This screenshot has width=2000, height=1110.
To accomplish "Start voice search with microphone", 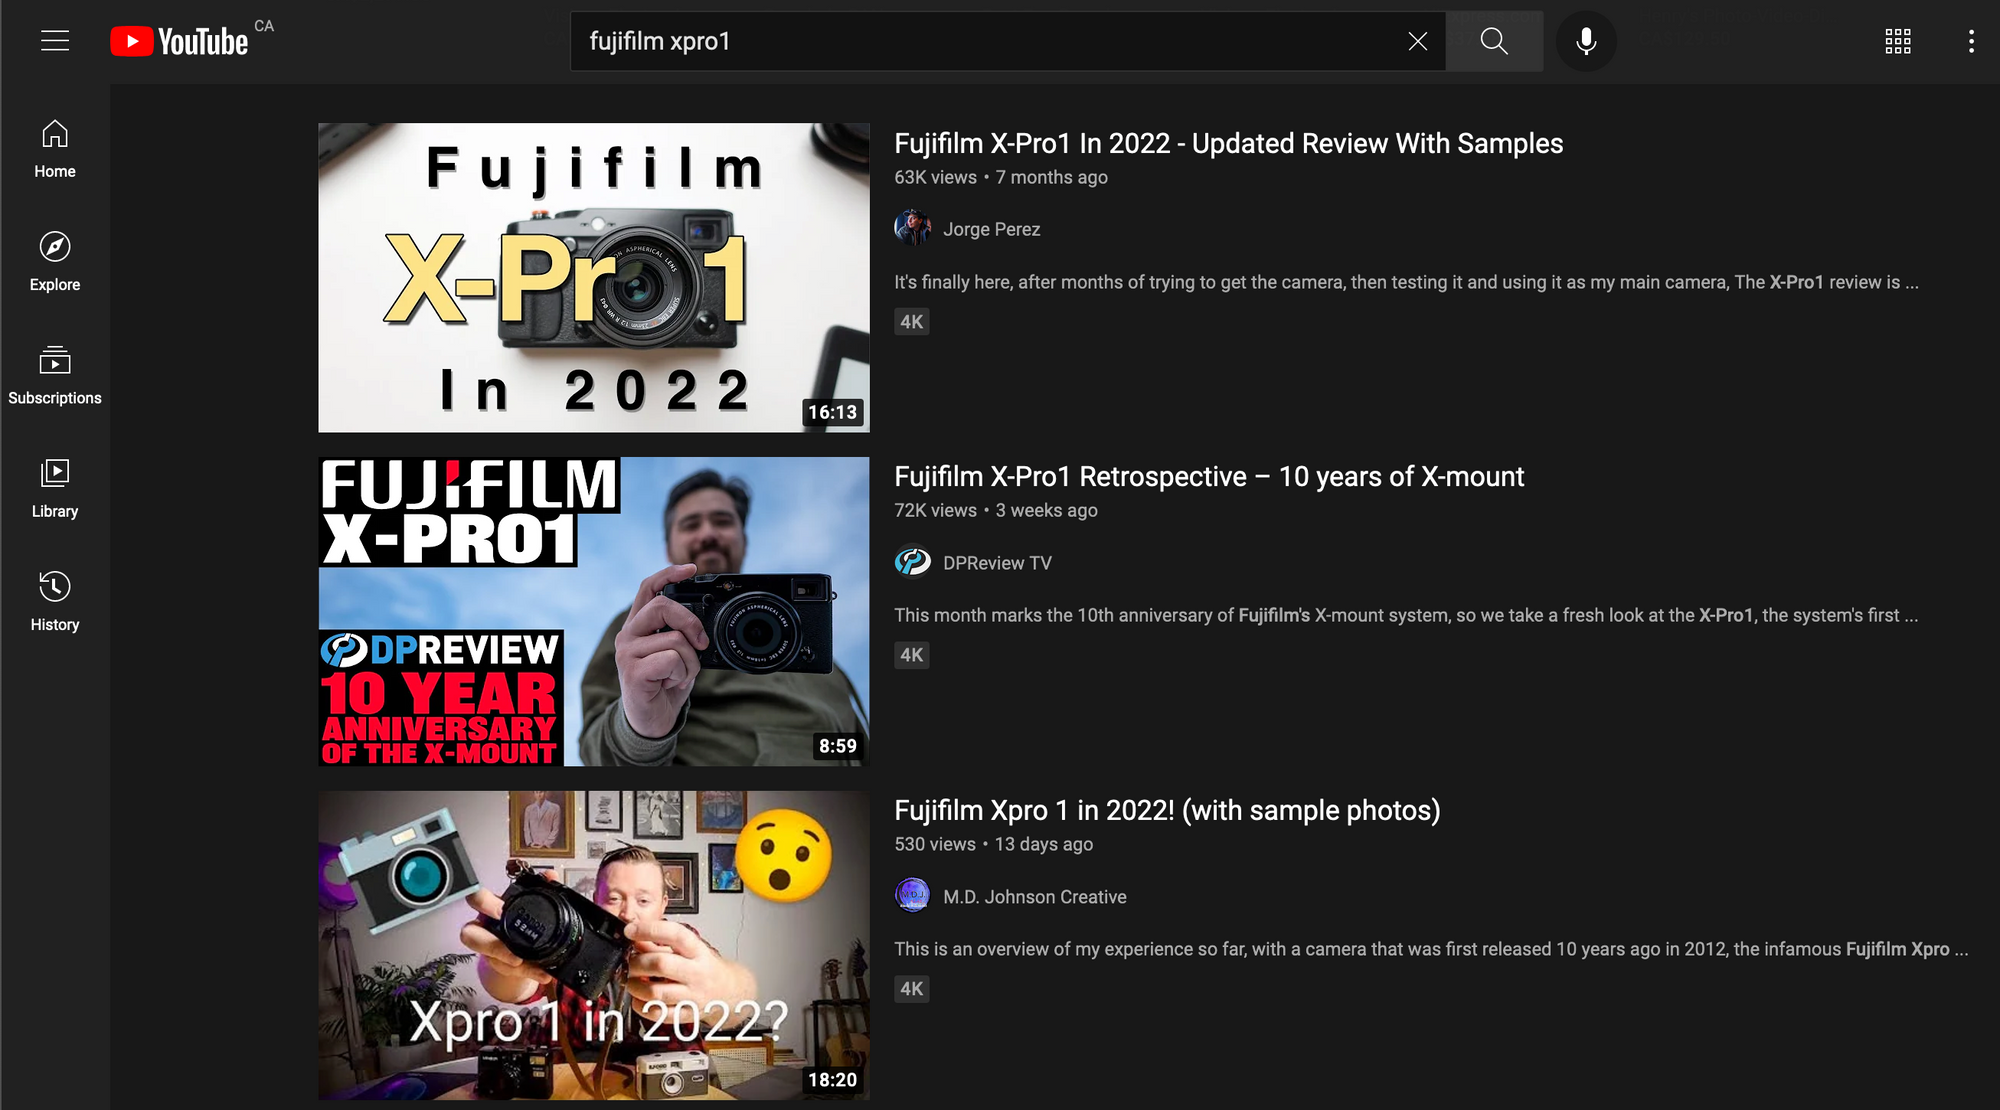I will pos(1586,41).
